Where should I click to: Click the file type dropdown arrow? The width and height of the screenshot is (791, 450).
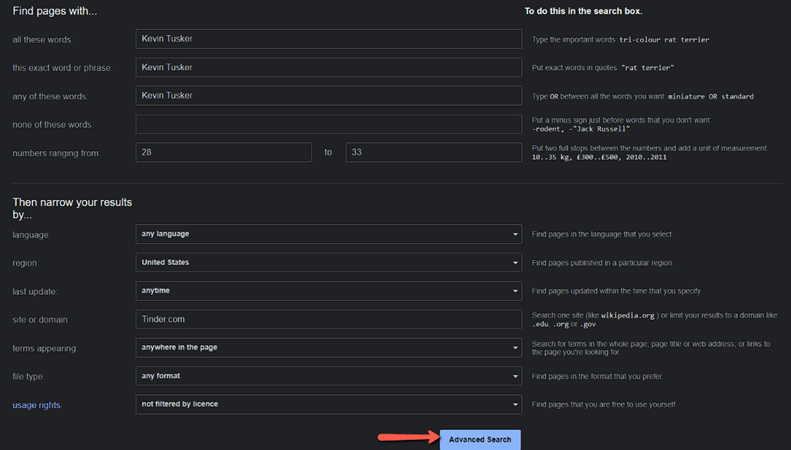515,376
